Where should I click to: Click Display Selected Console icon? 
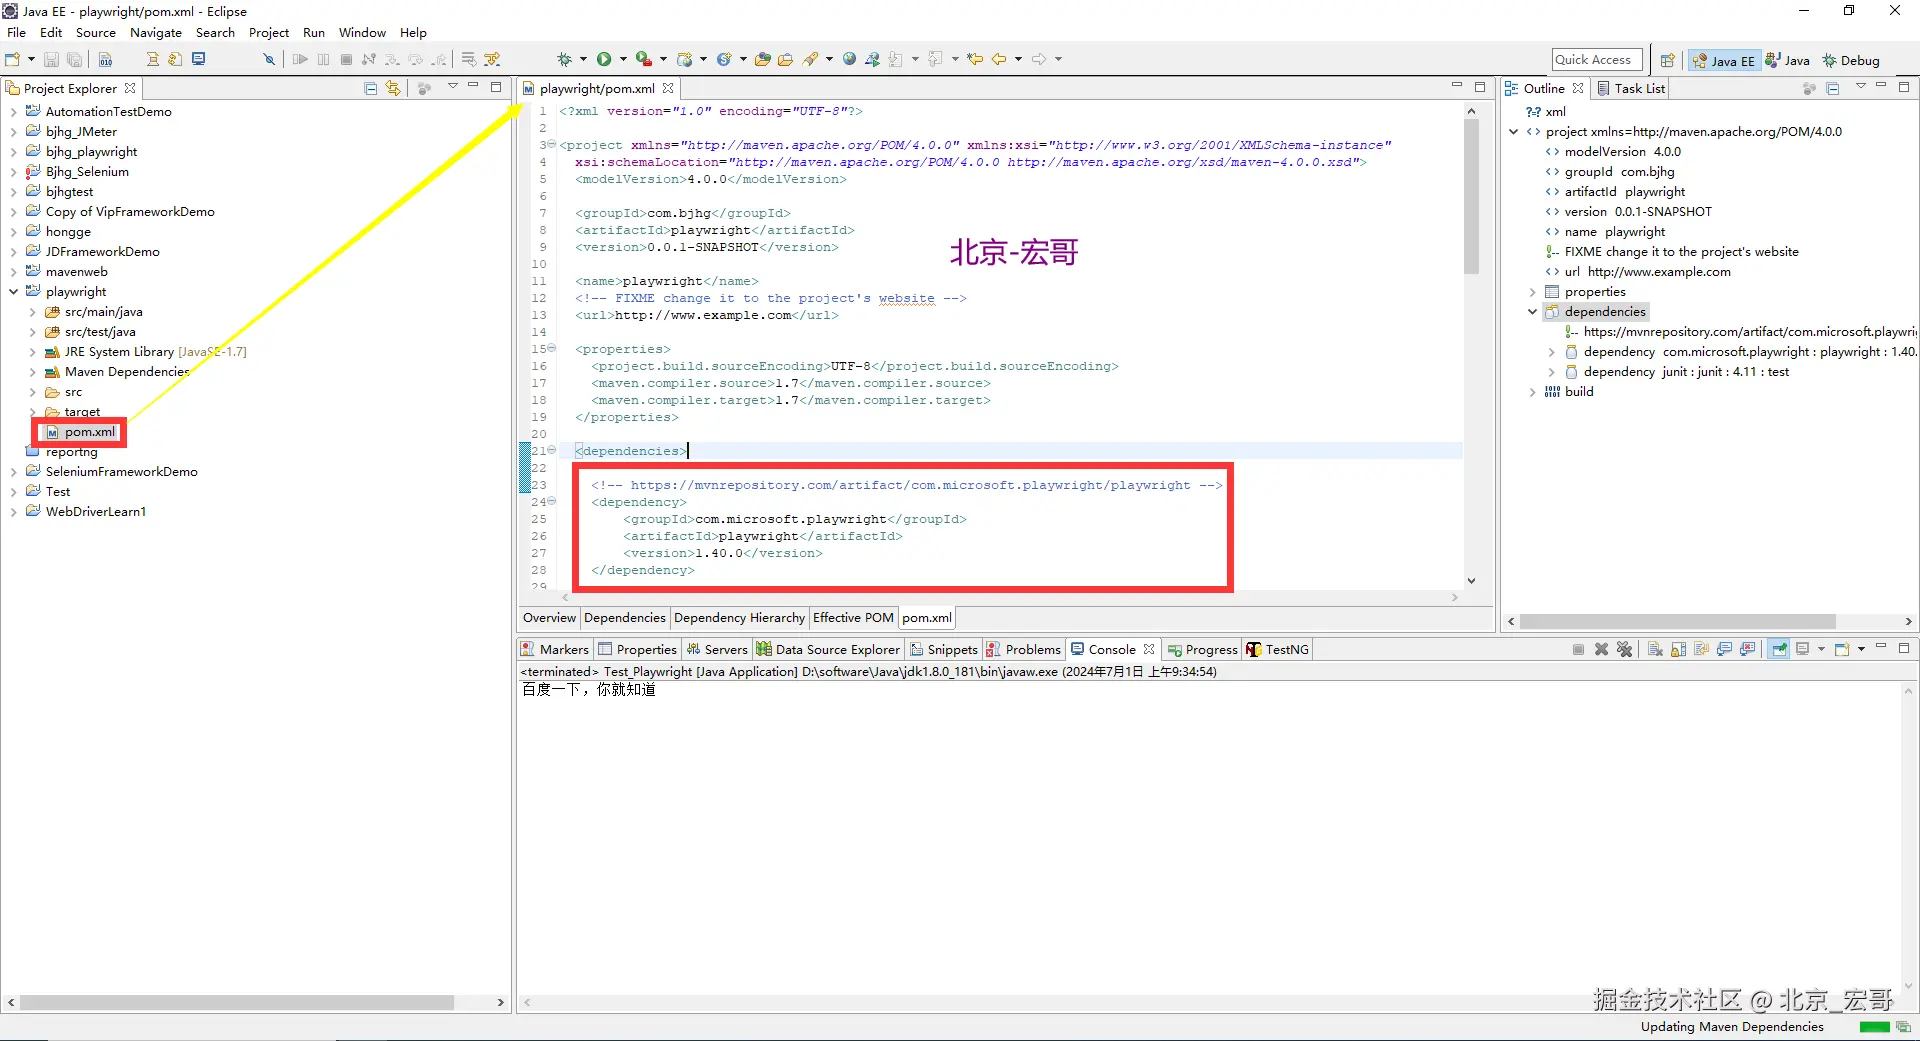coord(1802,649)
